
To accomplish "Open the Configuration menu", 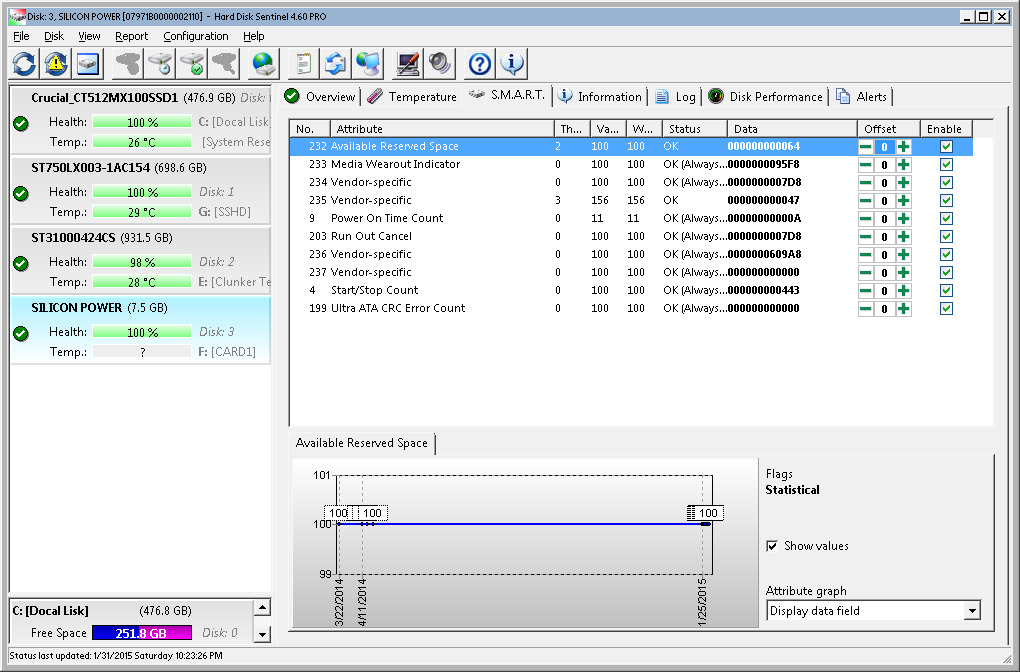I will point(196,36).
